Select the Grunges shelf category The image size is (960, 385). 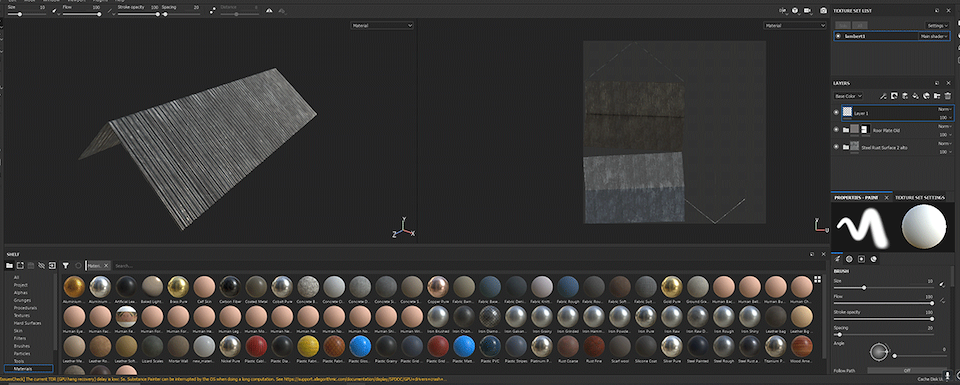[x=21, y=300]
